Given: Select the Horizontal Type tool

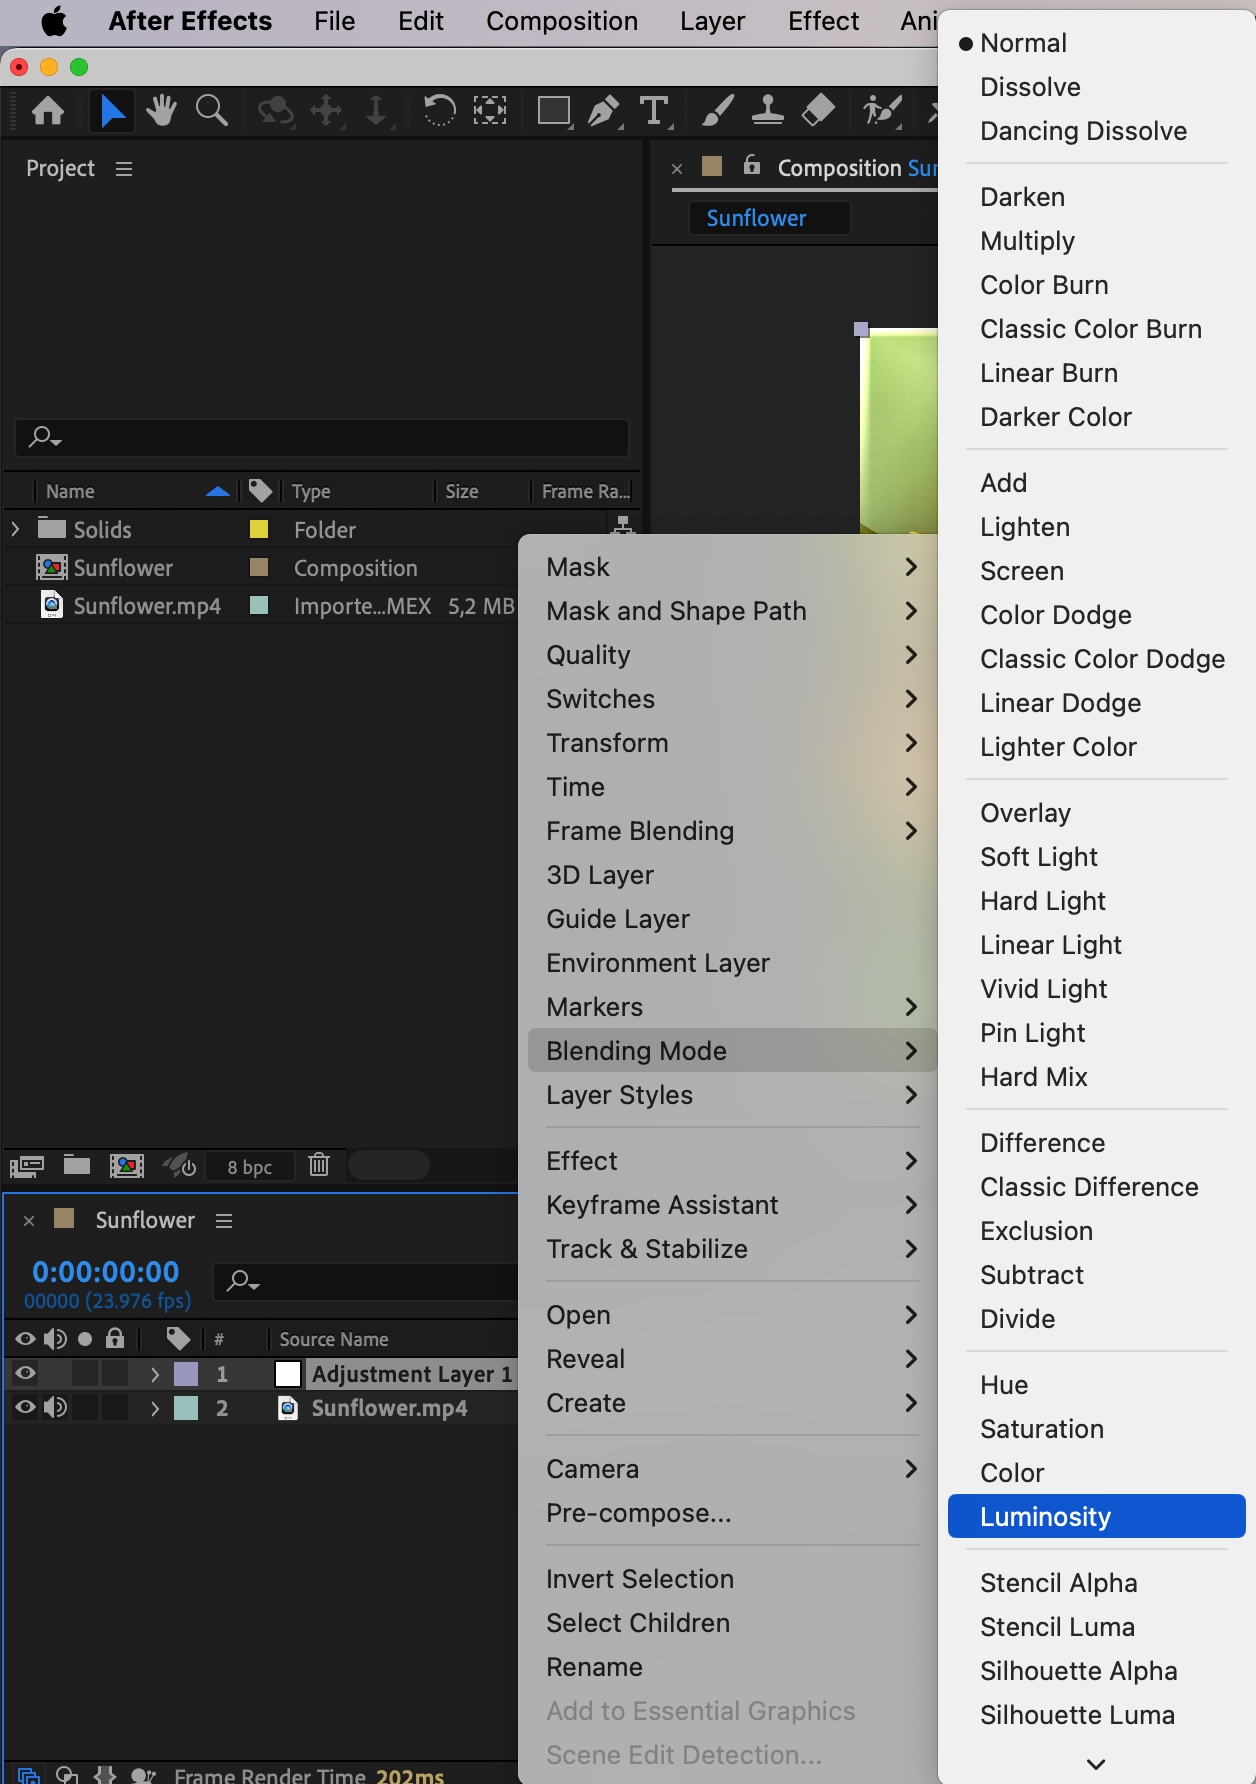Looking at the screenshot, I should (654, 110).
